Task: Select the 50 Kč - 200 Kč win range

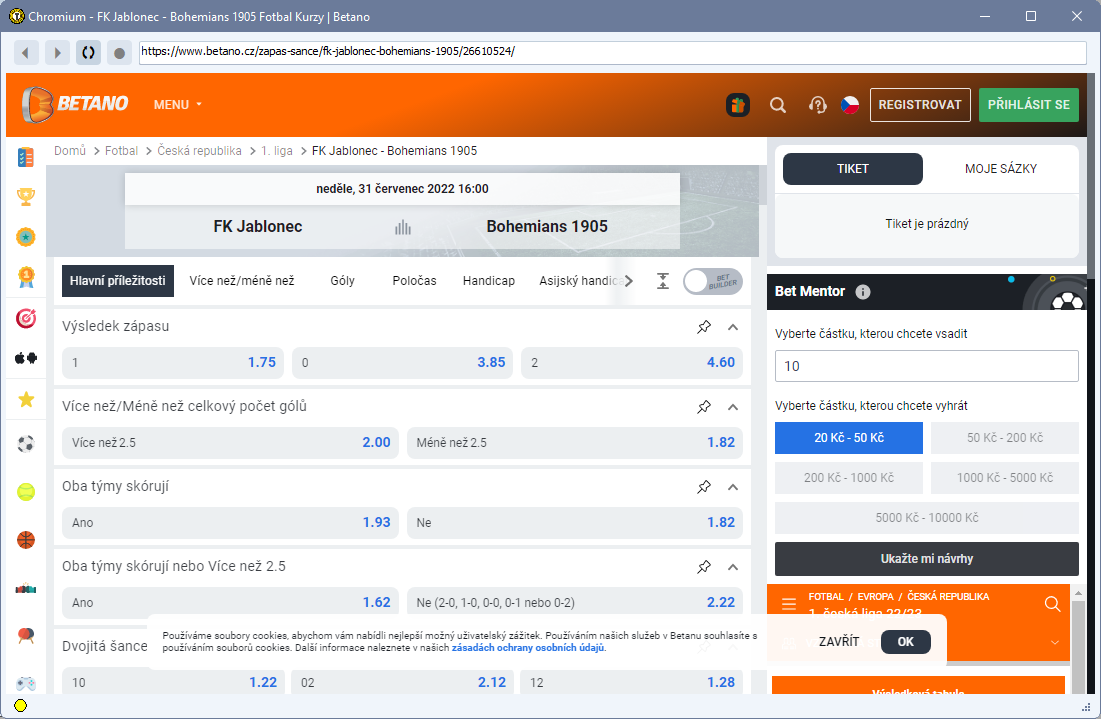Action: click(1005, 438)
